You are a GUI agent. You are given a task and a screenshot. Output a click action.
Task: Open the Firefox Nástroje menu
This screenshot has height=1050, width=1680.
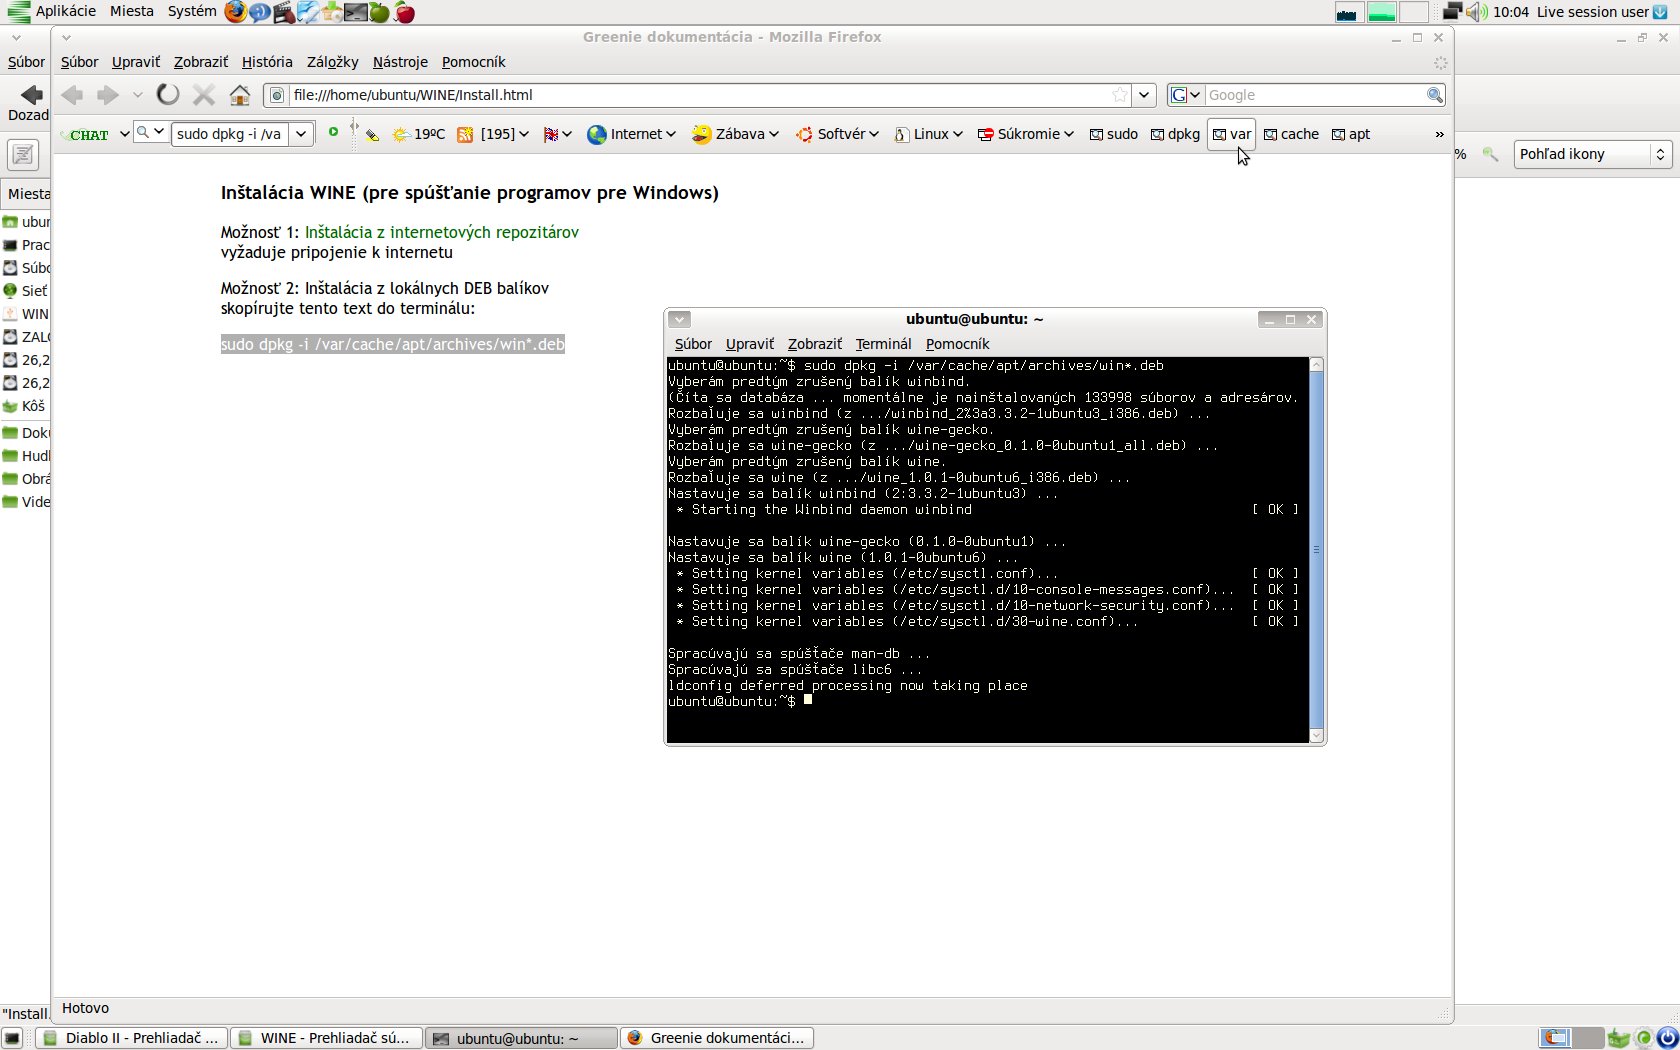pos(400,62)
